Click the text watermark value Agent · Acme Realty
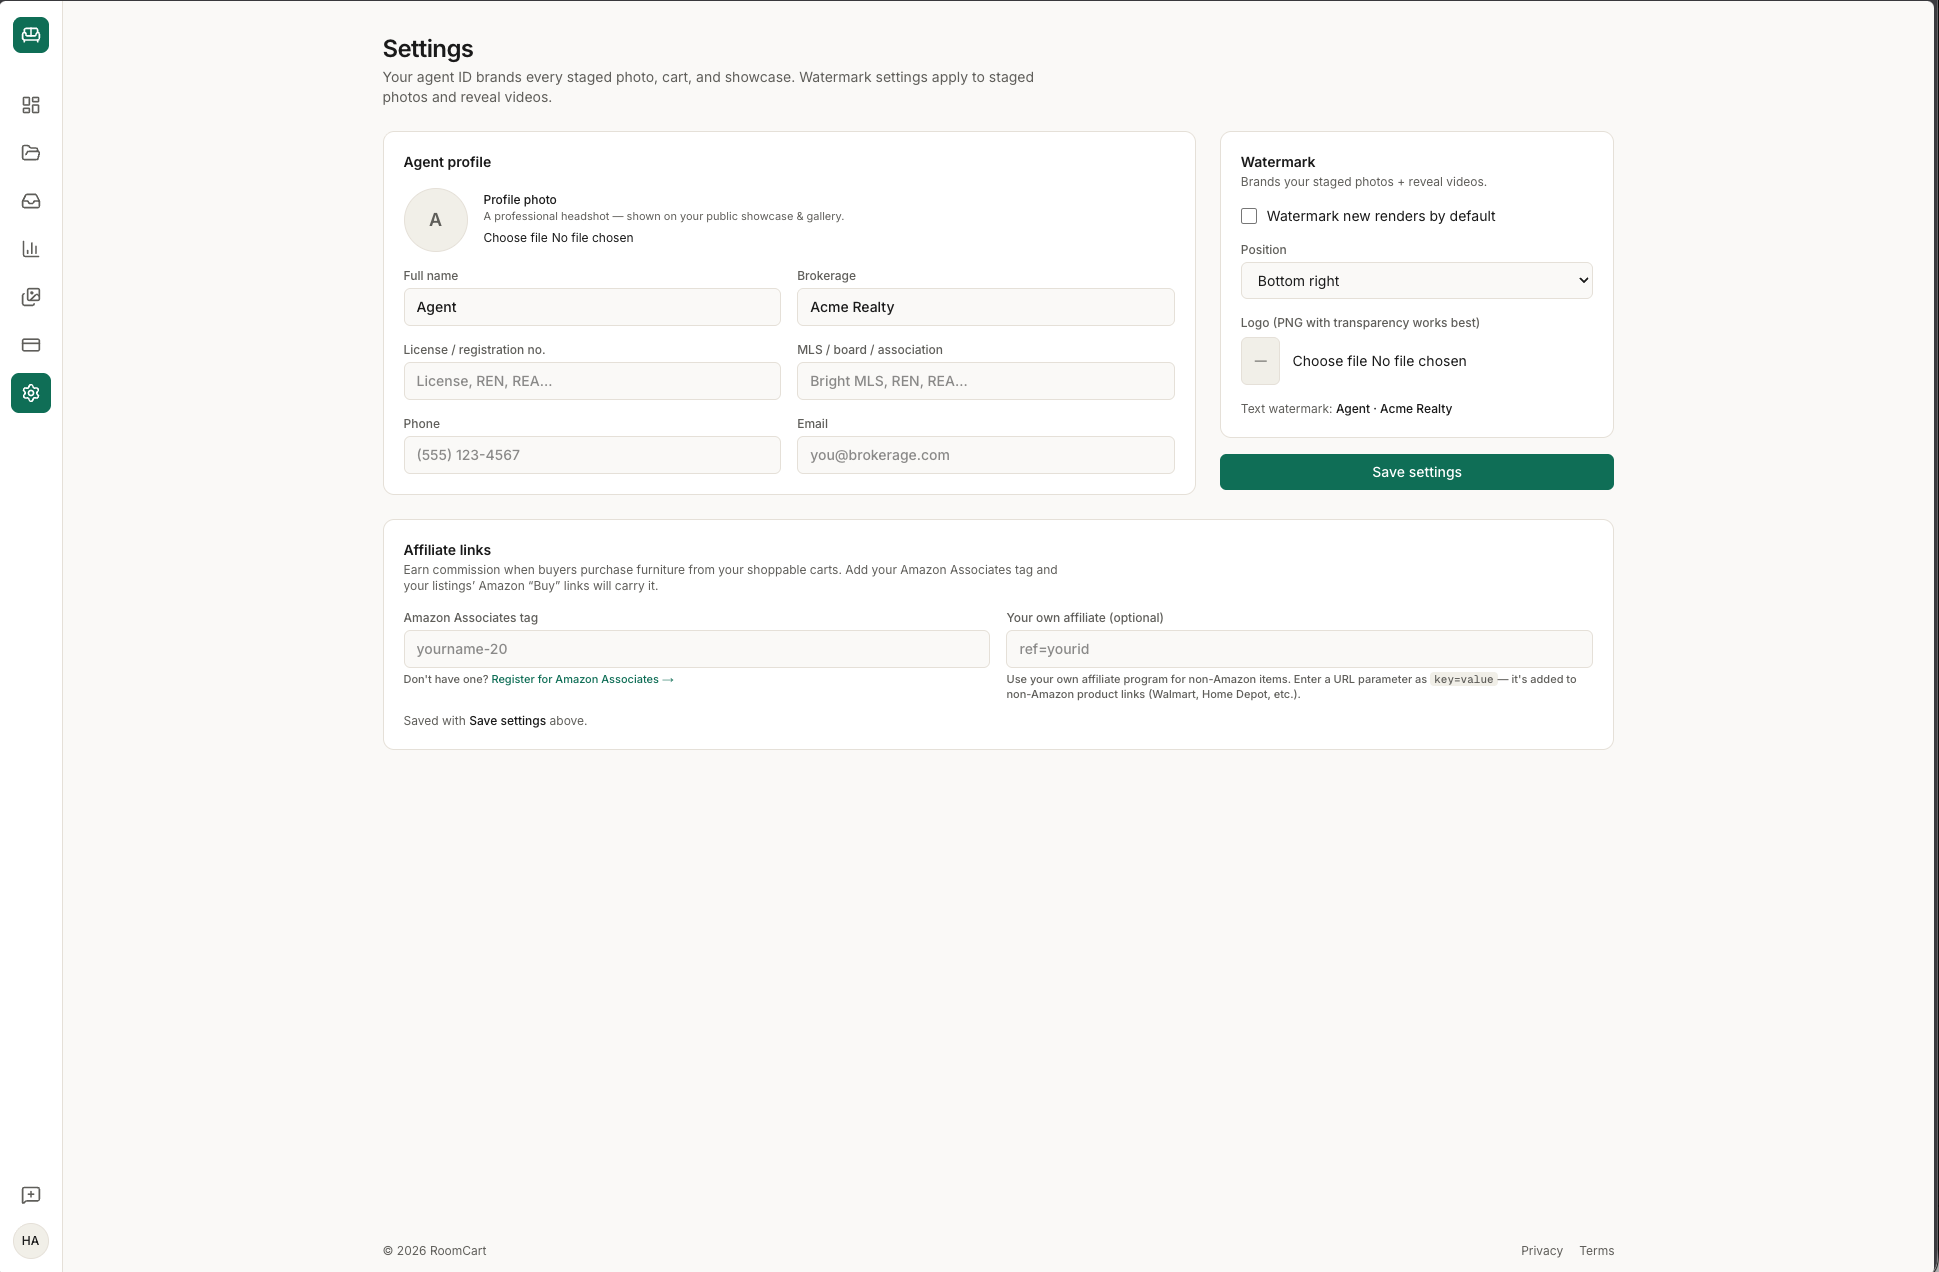Viewport: 1939px width, 1272px height. pyautogui.click(x=1394, y=409)
